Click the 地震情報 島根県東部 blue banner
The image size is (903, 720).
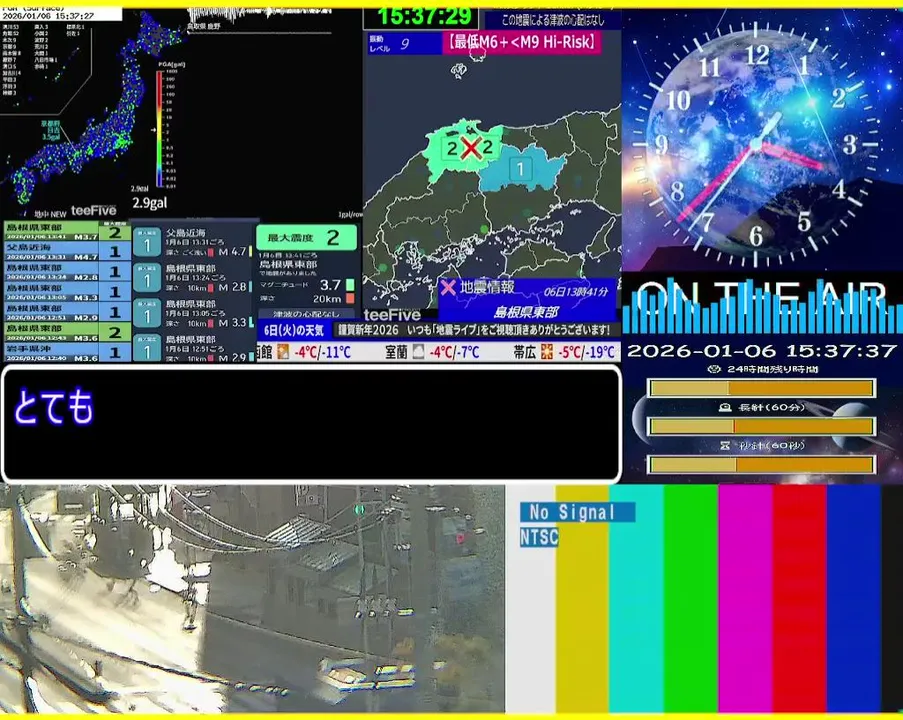527,300
